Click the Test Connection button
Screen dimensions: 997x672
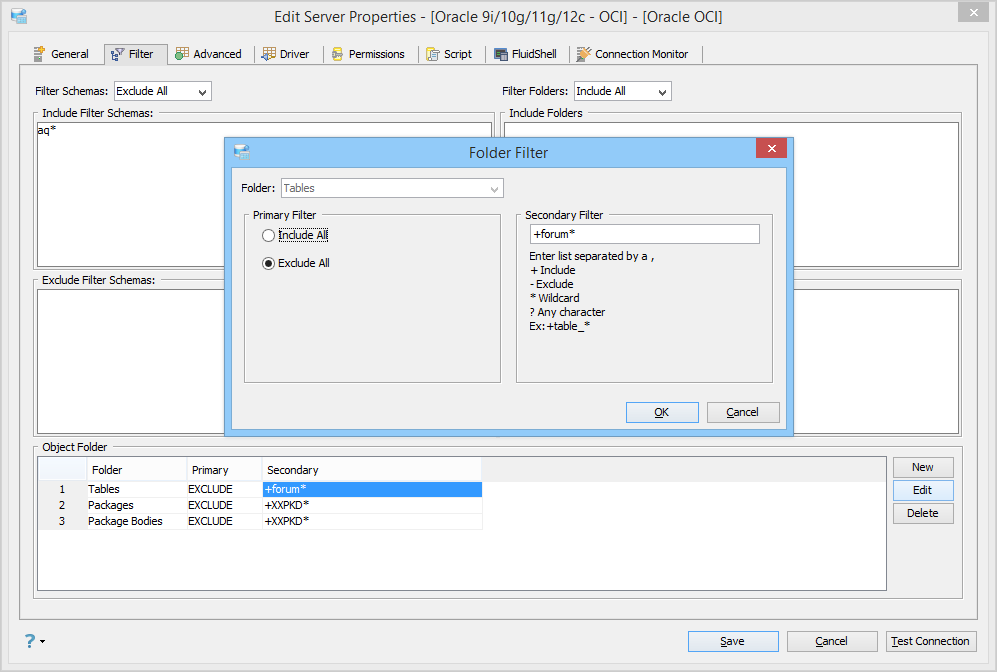click(x=931, y=641)
